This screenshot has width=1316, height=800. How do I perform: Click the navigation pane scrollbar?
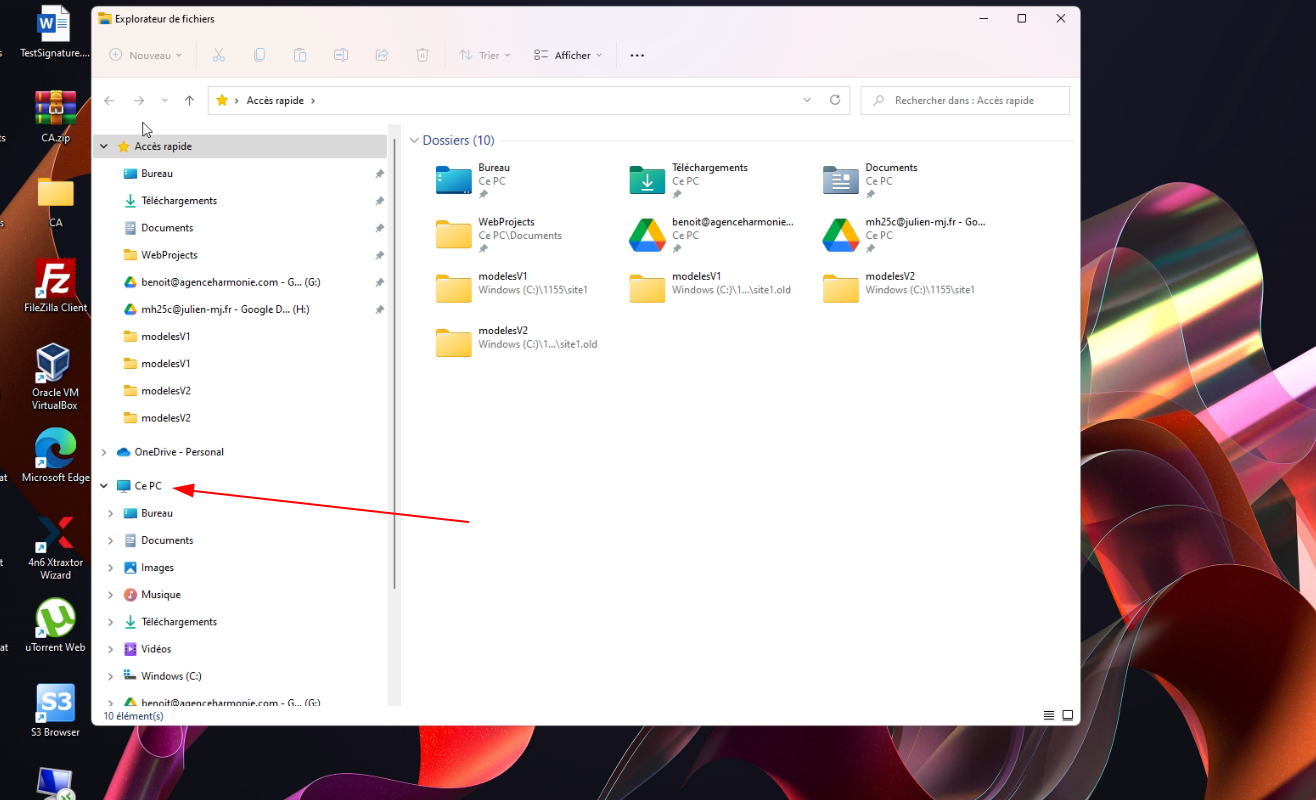[396, 365]
